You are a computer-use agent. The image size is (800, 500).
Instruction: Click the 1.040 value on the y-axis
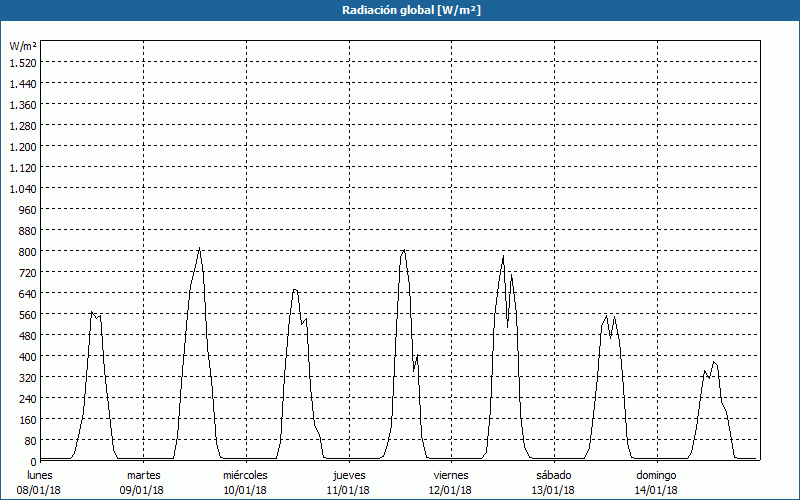[x=23, y=188]
